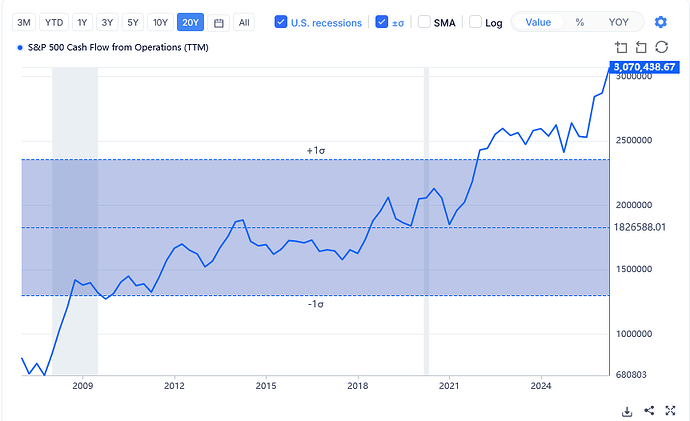
Task: Click the U.S. recessions label
Action: (x=326, y=23)
